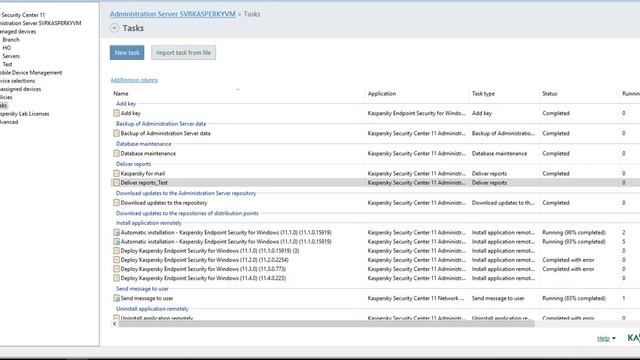Screen dimensions: 640x360
Task: Click the horizontal scrollbar left arrow
Action: click(114, 324)
